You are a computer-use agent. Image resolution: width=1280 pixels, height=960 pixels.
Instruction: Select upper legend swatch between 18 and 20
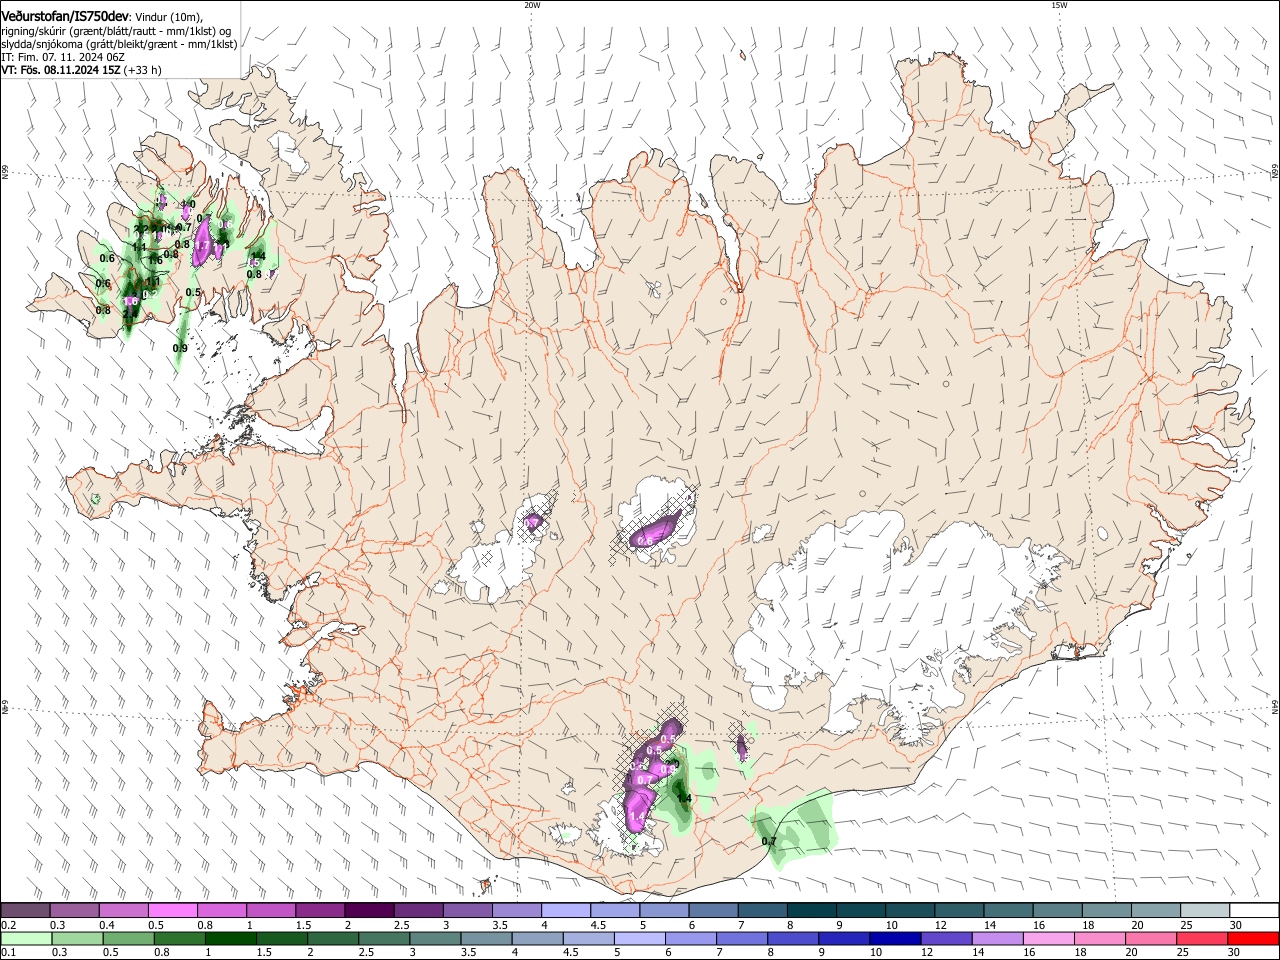(x=1106, y=910)
